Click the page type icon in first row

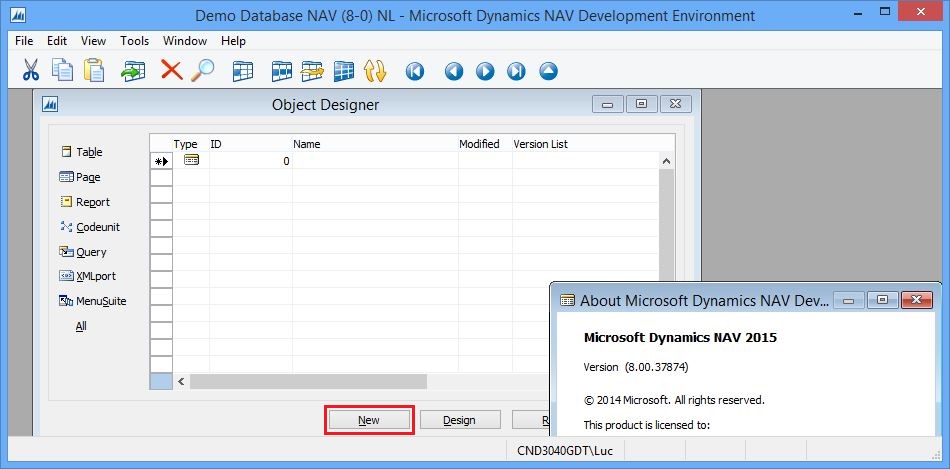point(191,160)
